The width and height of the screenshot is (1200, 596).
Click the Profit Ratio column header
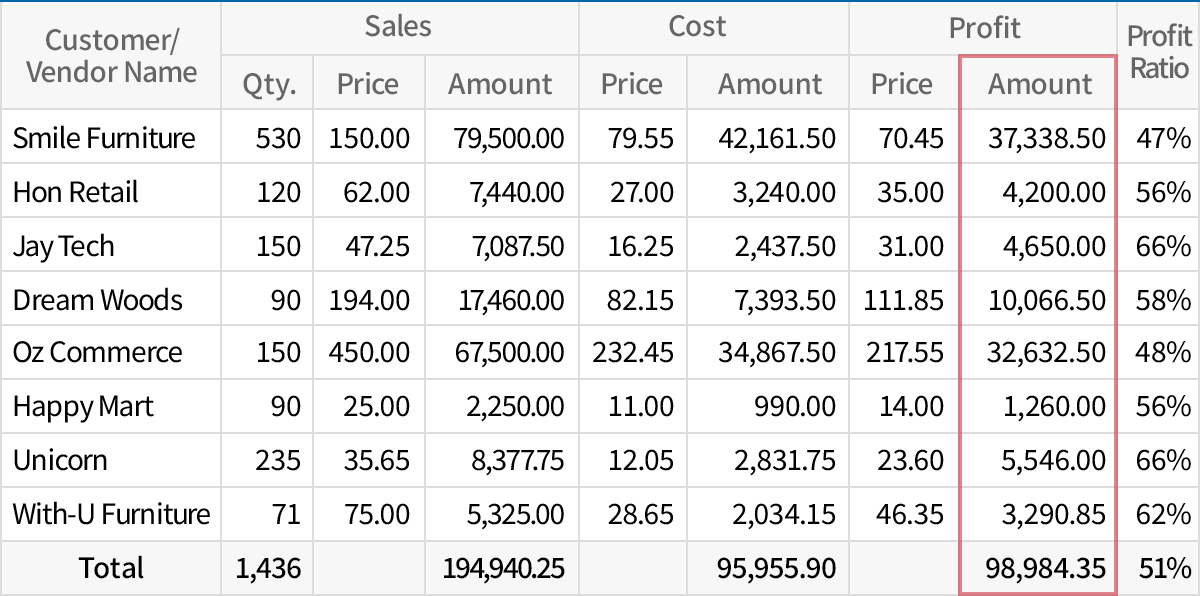pyautogui.click(x=1157, y=55)
